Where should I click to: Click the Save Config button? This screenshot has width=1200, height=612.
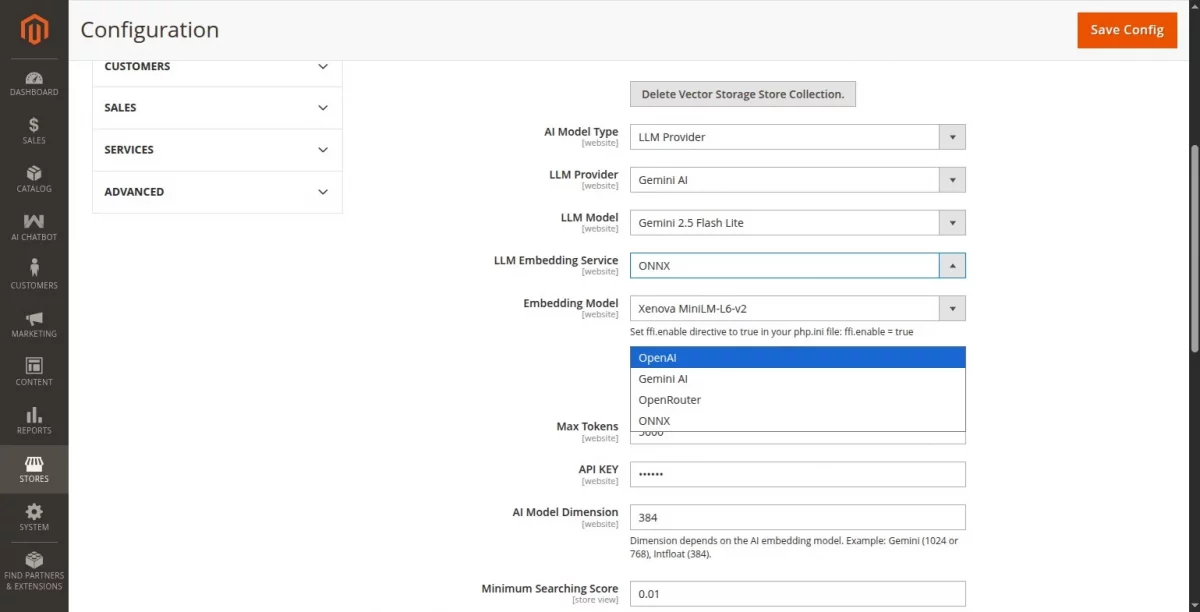(x=1126, y=30)
